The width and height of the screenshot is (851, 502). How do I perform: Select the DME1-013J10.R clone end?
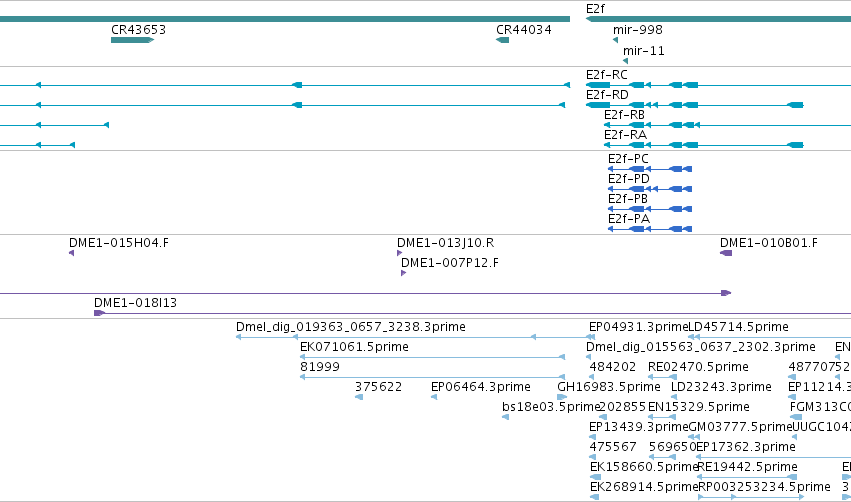click(399, 253)
